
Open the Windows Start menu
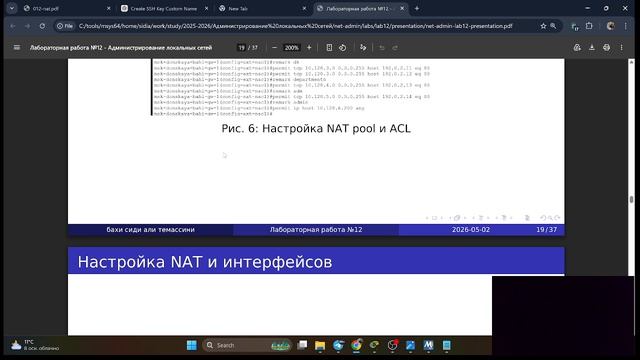point(191,345)
